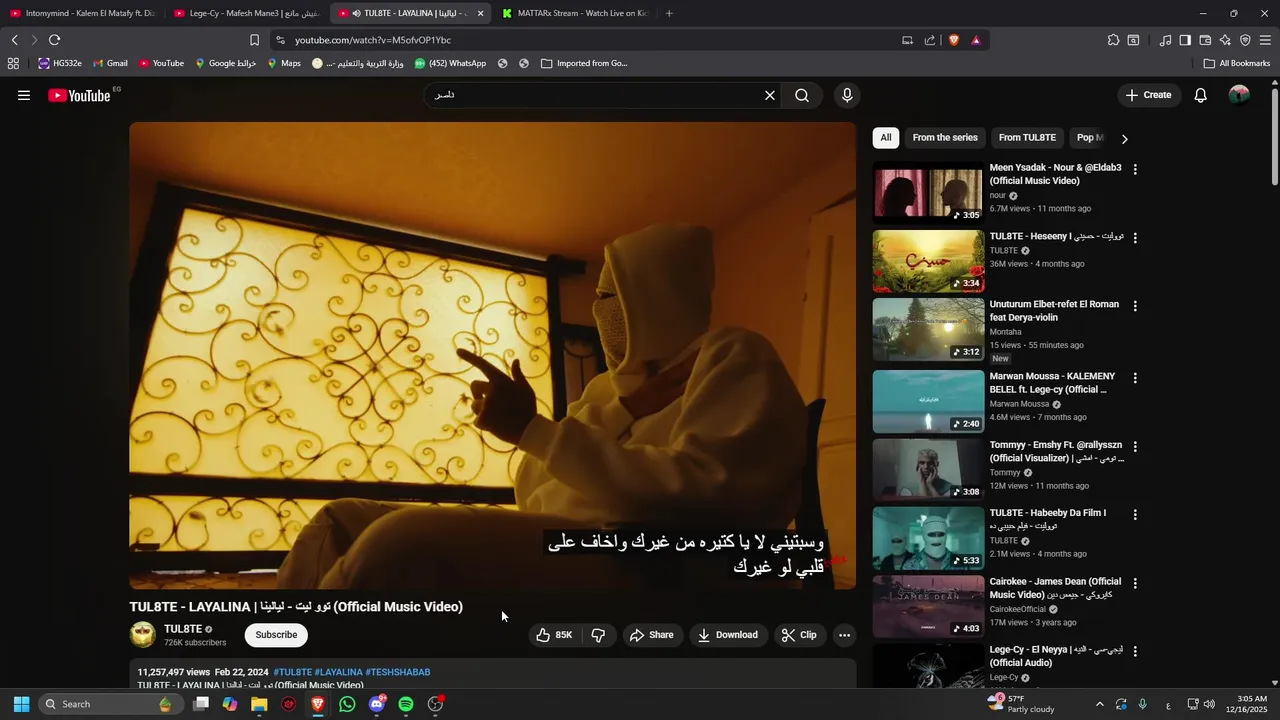
Task: Open the account avatar menu
Action: 1239,95
